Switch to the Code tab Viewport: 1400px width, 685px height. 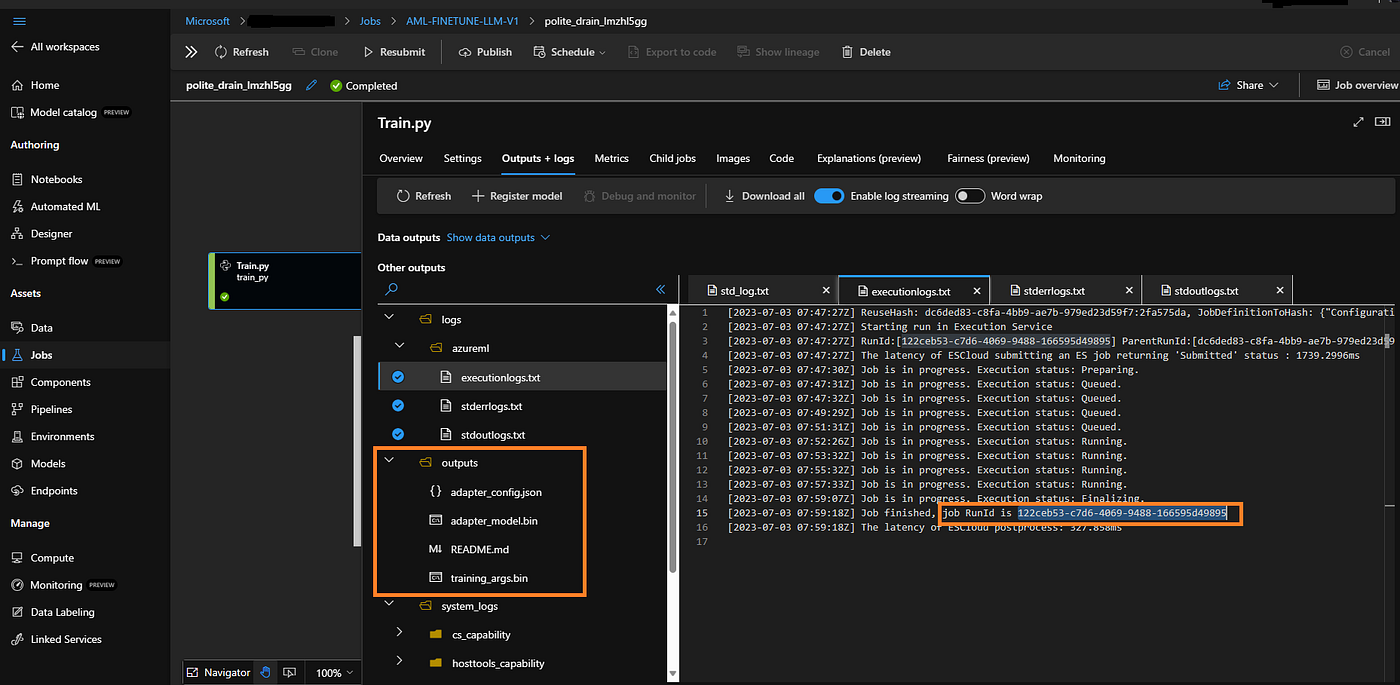(x=782, y=158)
